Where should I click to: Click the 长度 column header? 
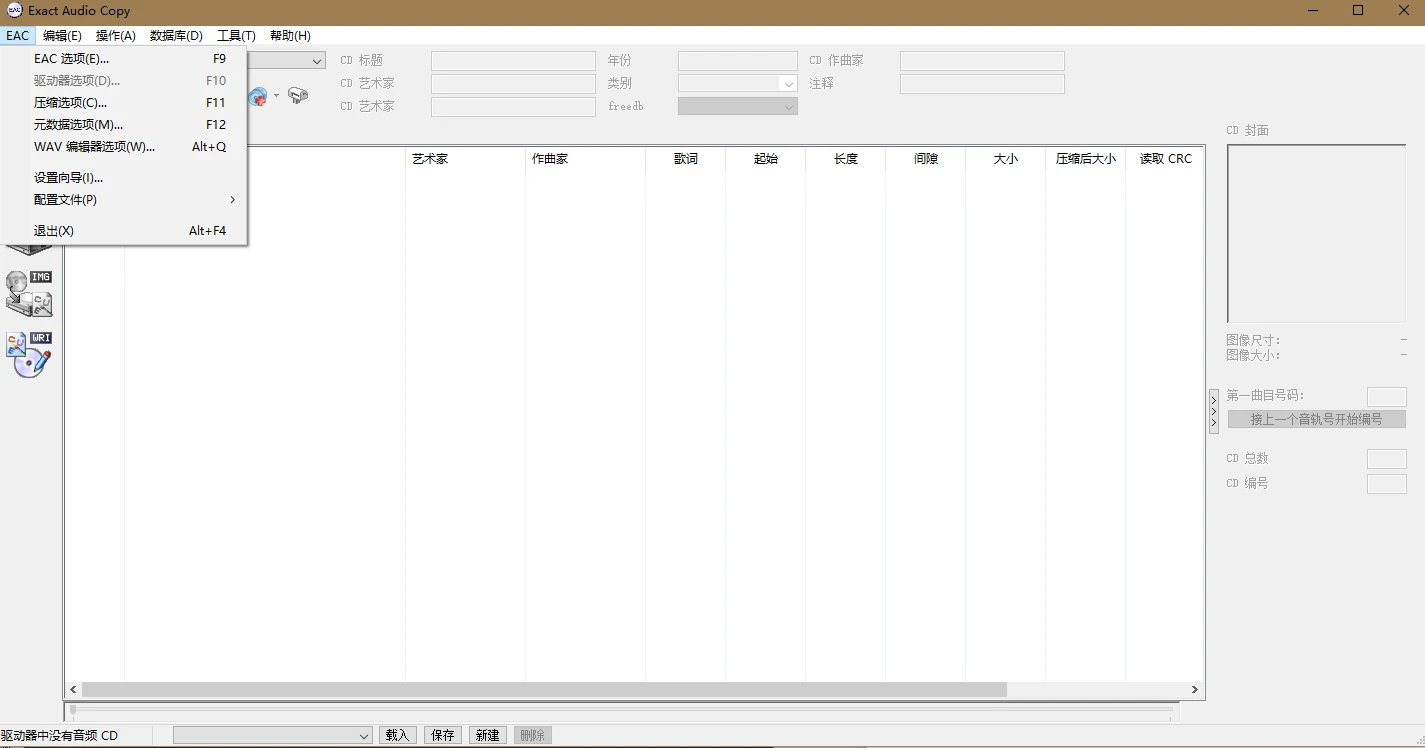pyautogui.click(x=846, y=159)
